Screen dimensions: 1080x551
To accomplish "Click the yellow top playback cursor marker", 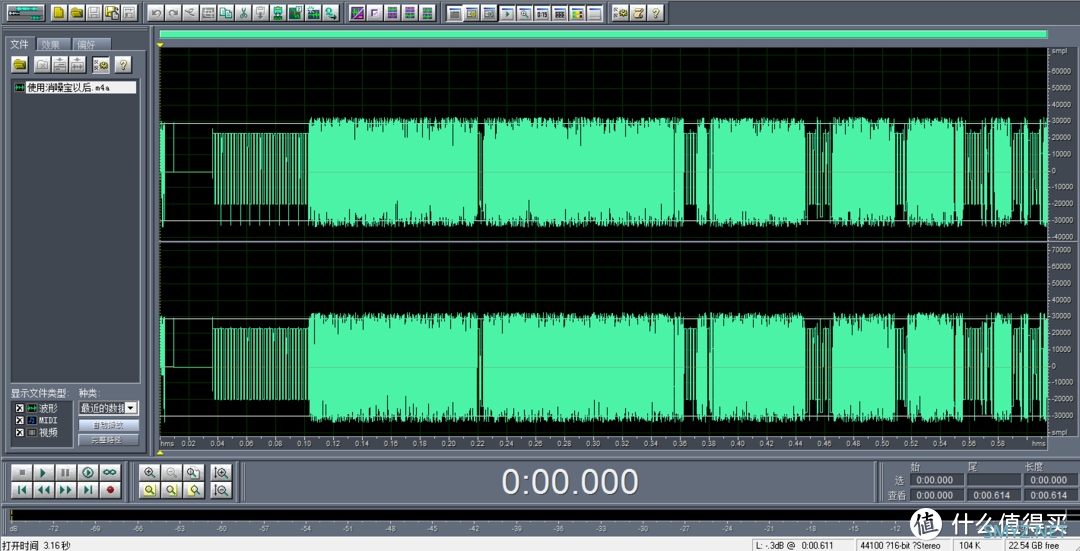I will [160, 45].
